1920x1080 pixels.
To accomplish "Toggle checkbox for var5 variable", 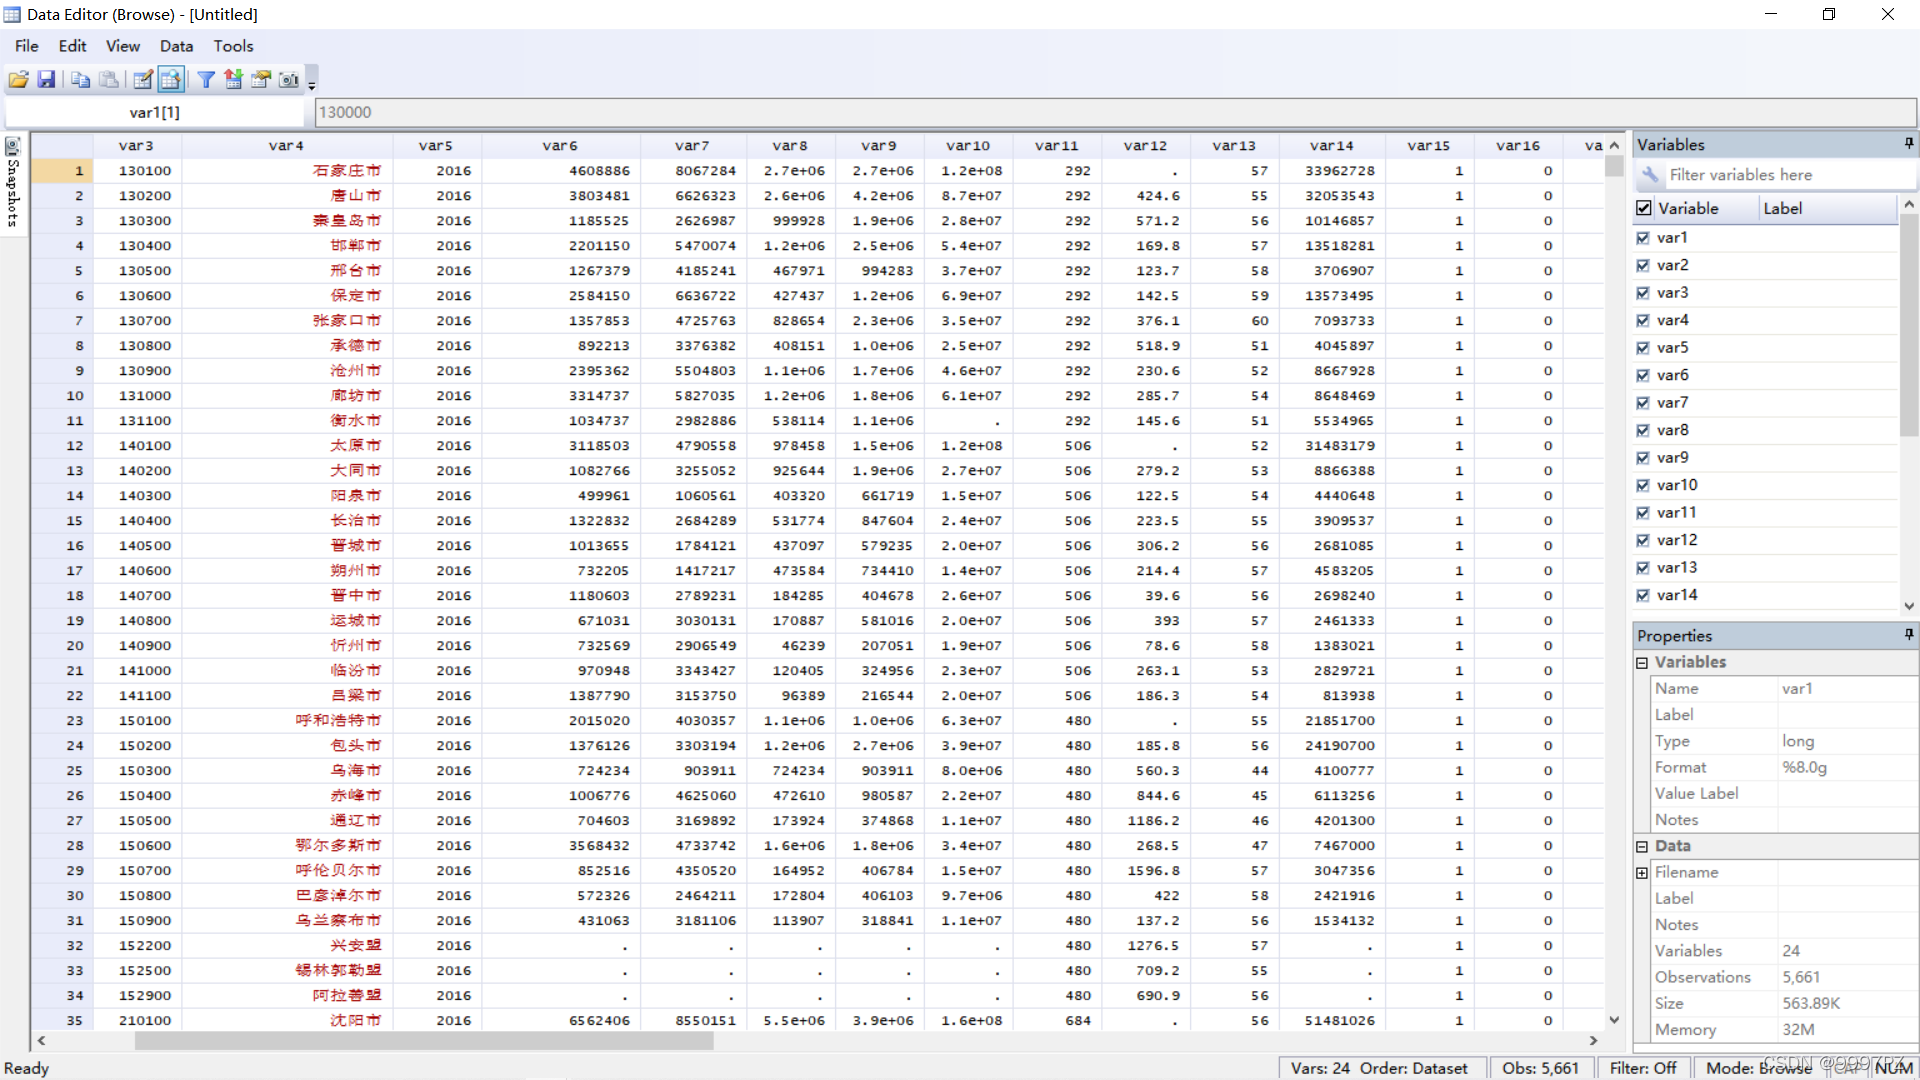I will tap(1644, 347).
